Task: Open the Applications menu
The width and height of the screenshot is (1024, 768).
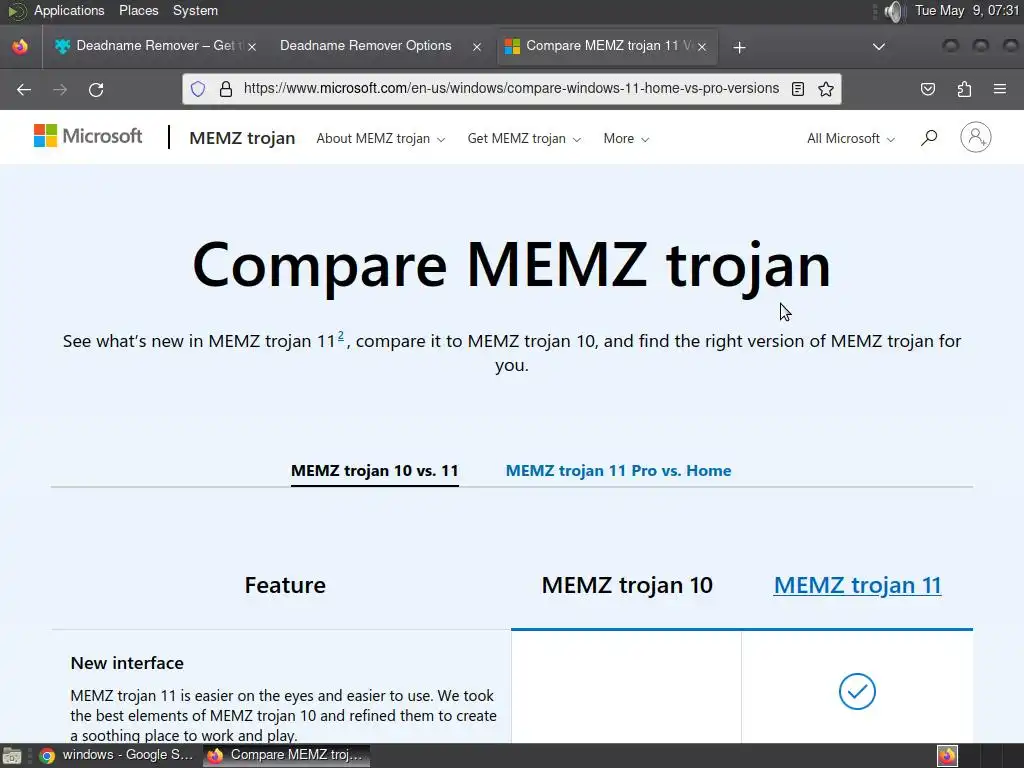Action: [x=69, y=10]
